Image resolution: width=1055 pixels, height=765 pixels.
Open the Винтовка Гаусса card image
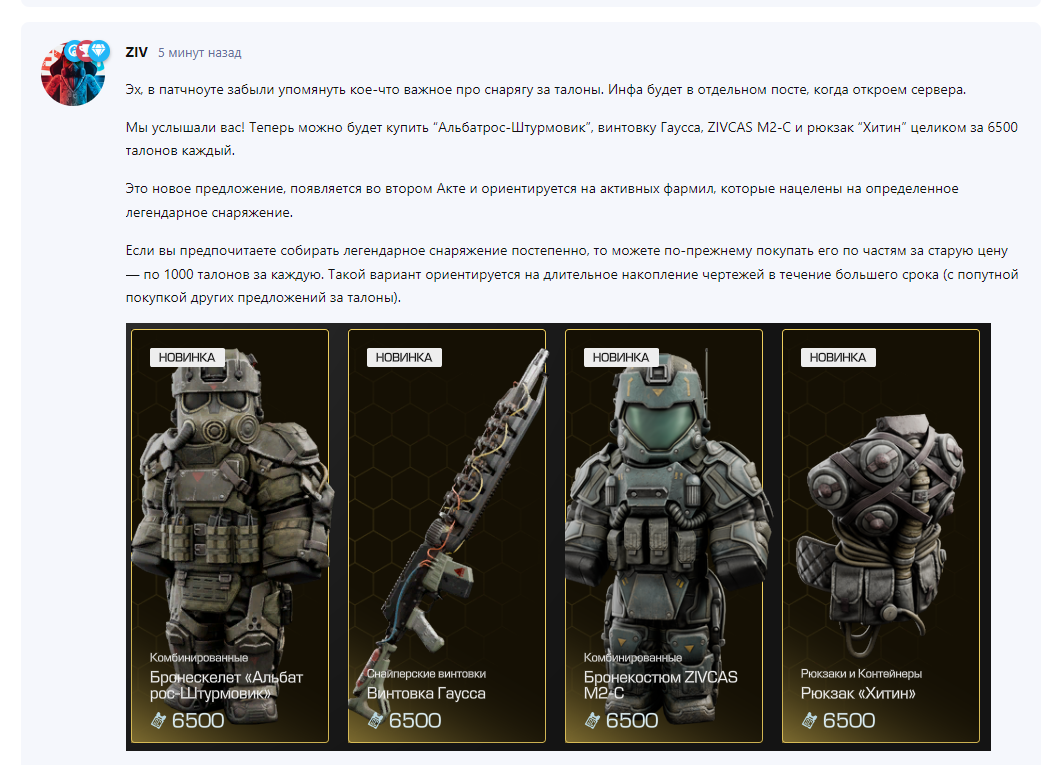point(447,536)
